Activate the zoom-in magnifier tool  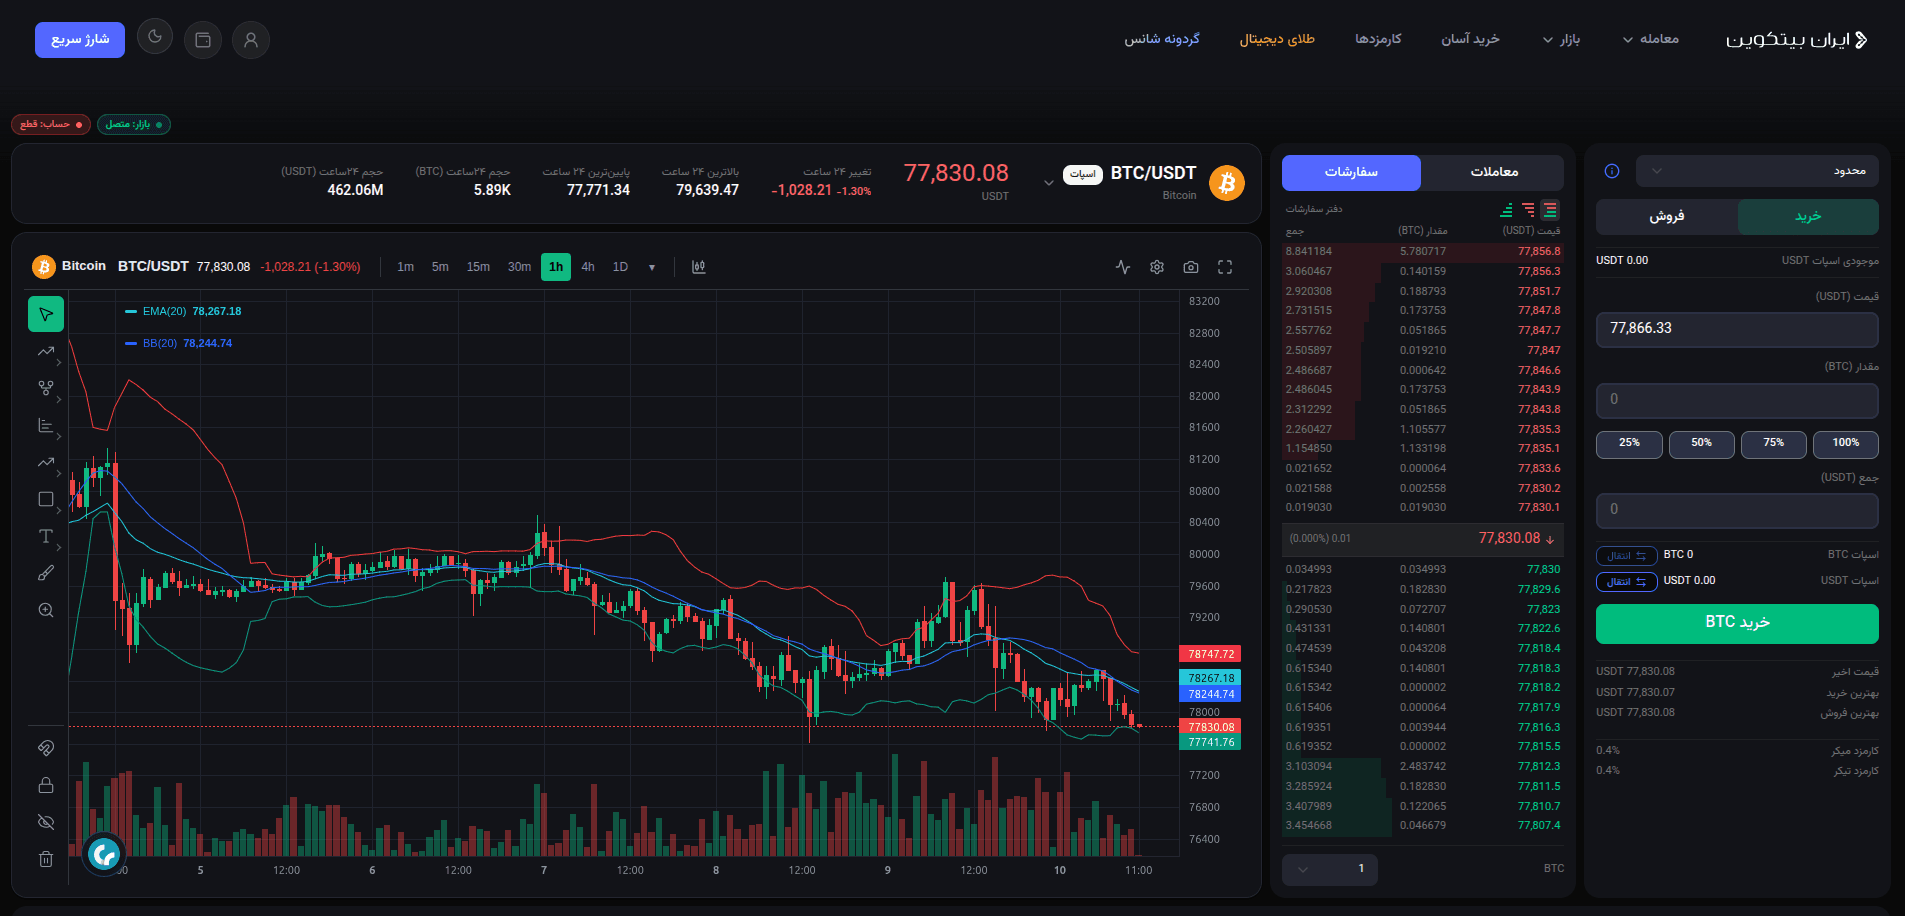(x=46, y=610)
